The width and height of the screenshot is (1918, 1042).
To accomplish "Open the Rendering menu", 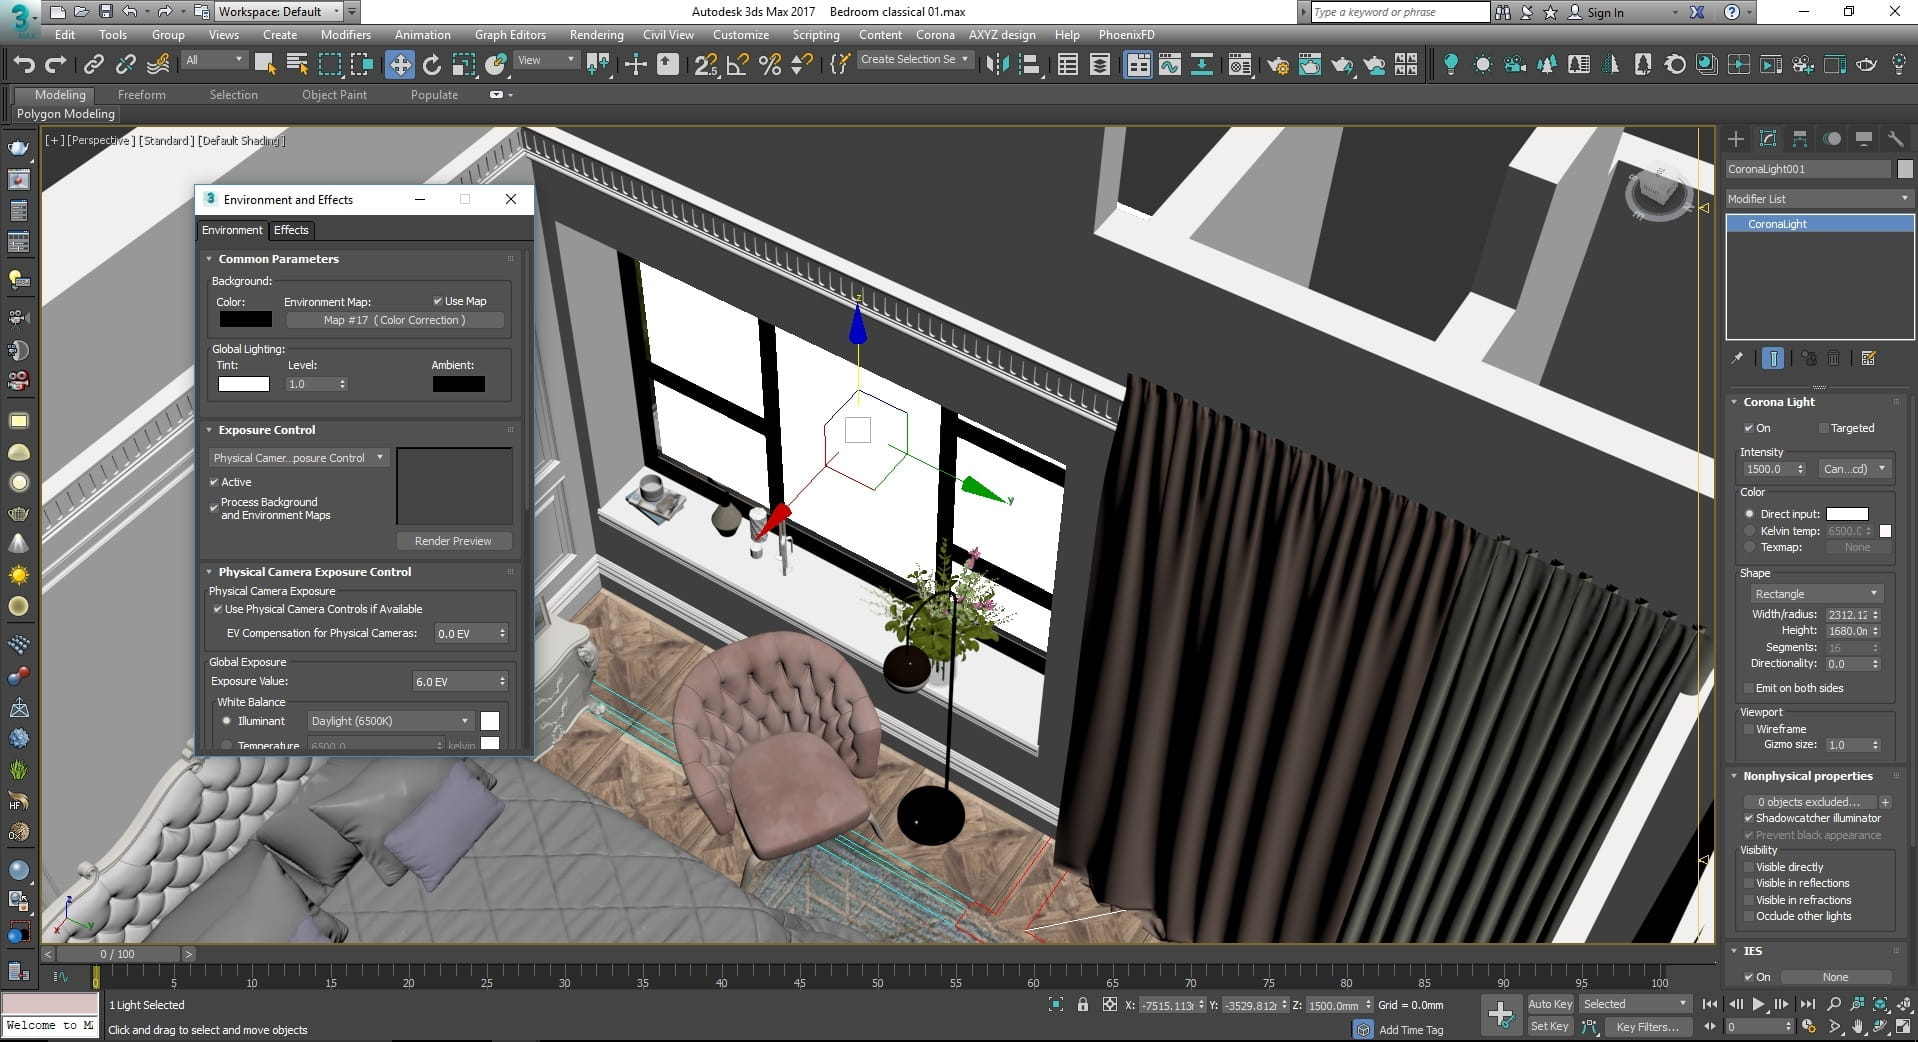I will click(596, 34).
